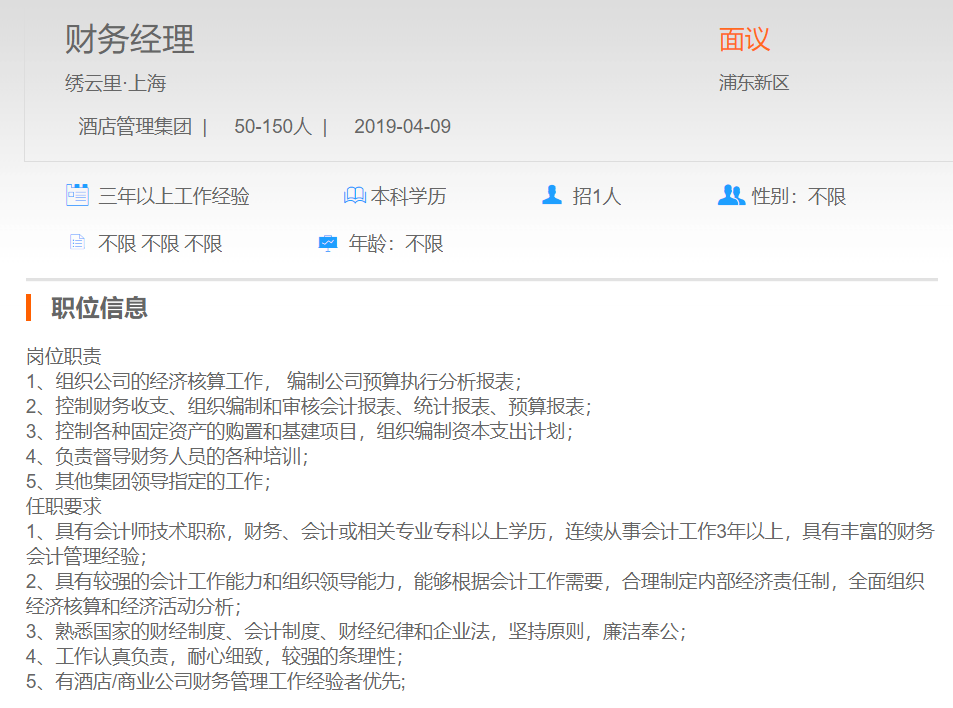The image size is (953, 708).
Task: Open the 财务经理 job title
Action: (x=130, y=40)
